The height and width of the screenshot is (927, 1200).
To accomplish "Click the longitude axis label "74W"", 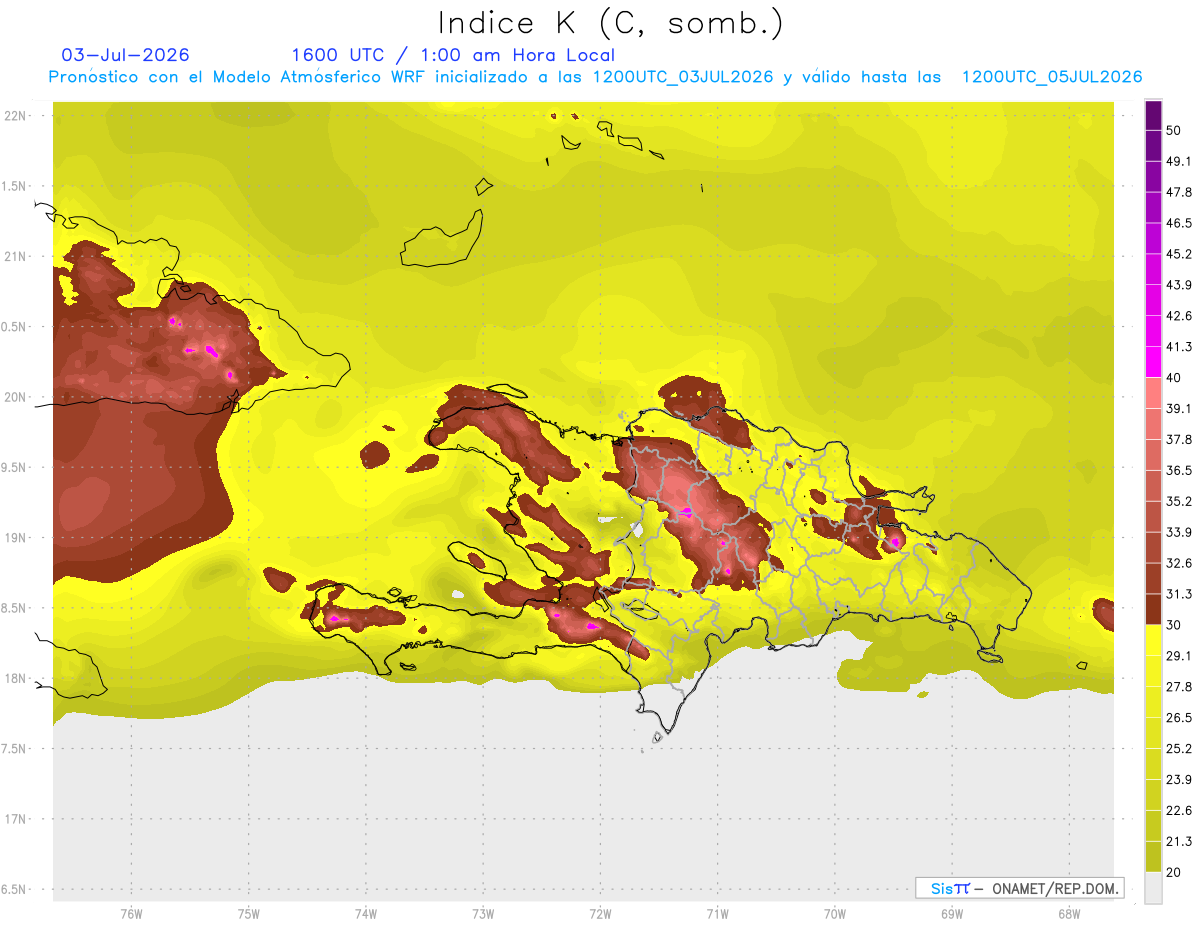I will click(365, 913).
